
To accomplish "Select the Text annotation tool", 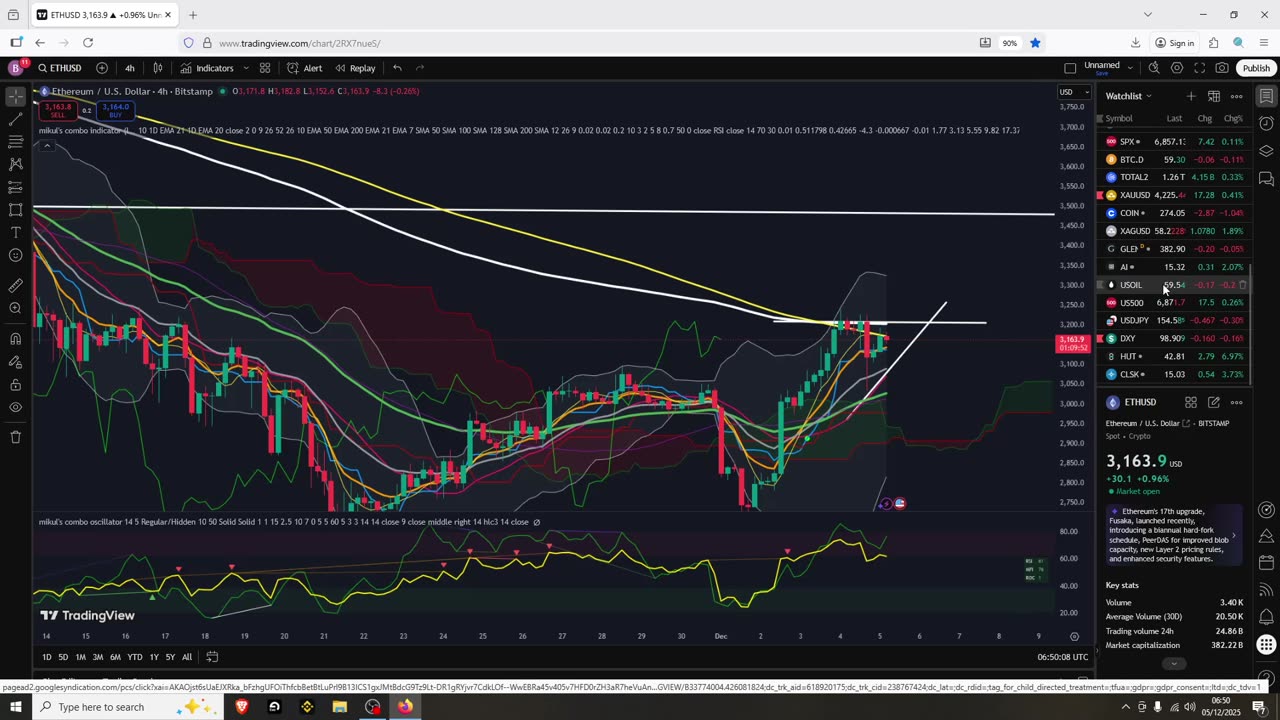I will tap(15, 233).
